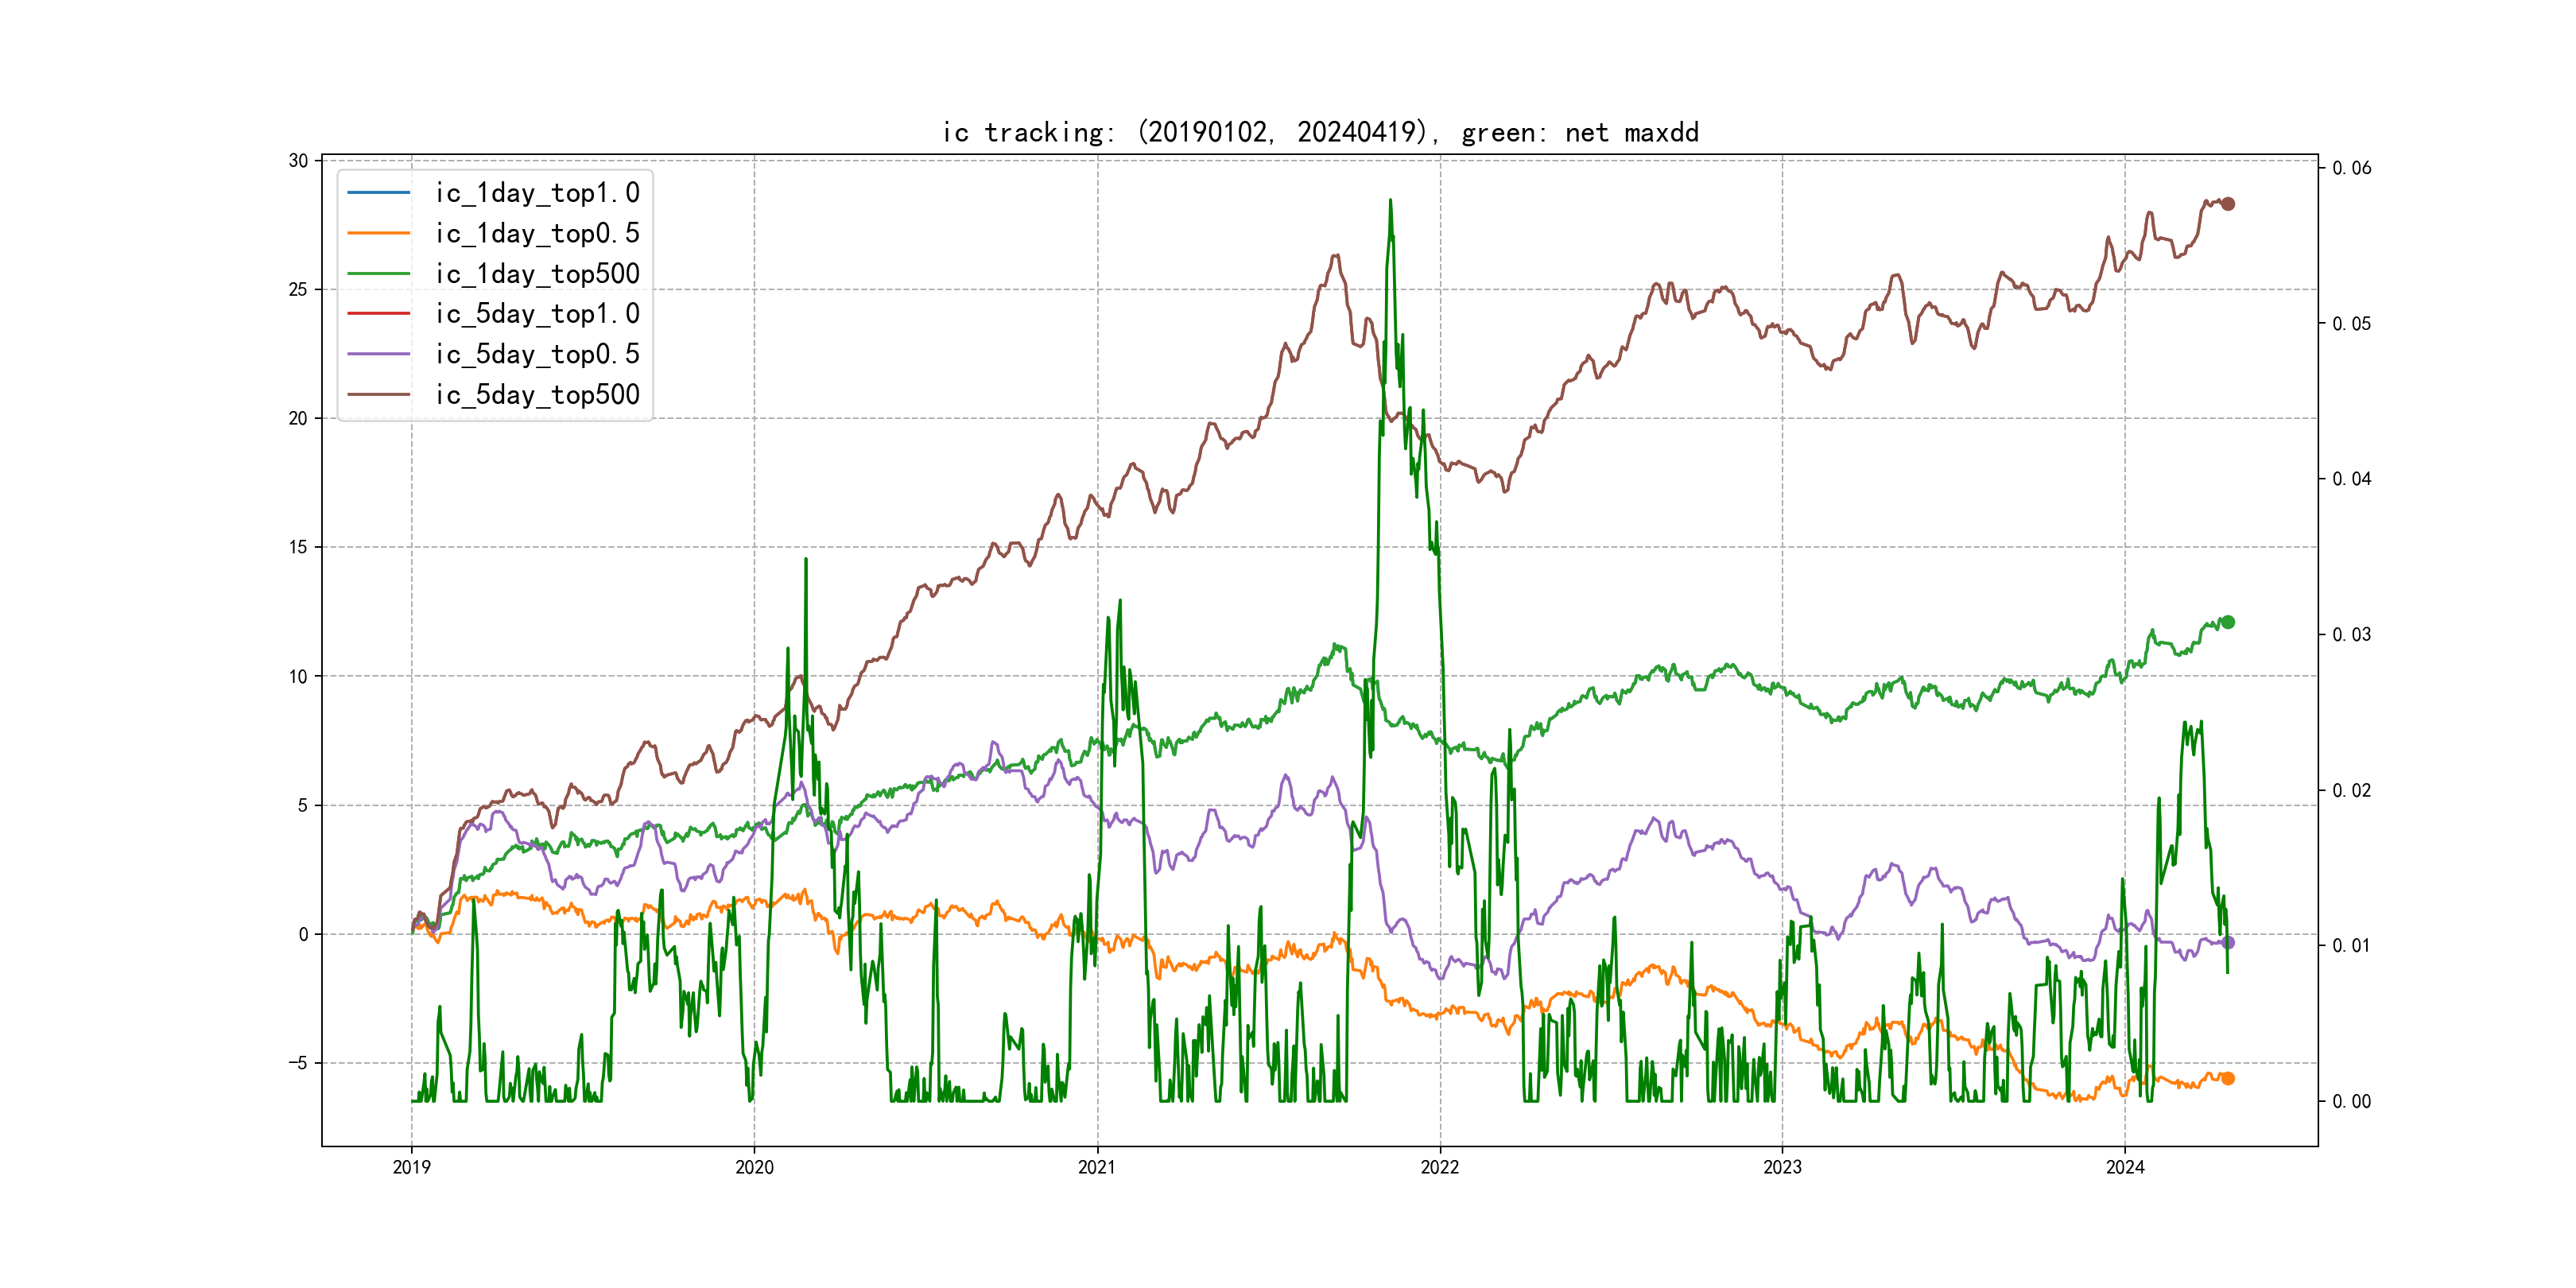This screenshot has height=1288, width=2576.
Task: Click the ic_1day_top0.5 legend label
Action: (x=537, y=233)
